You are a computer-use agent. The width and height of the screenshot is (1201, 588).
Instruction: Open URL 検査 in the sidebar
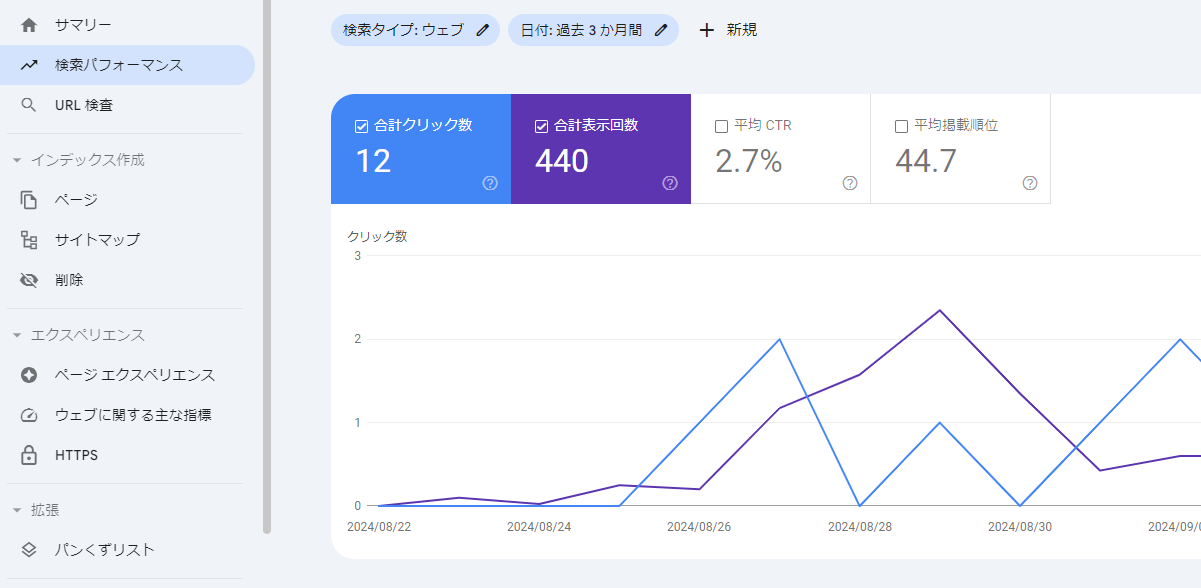pyautogui.click(x=127, y=105)
